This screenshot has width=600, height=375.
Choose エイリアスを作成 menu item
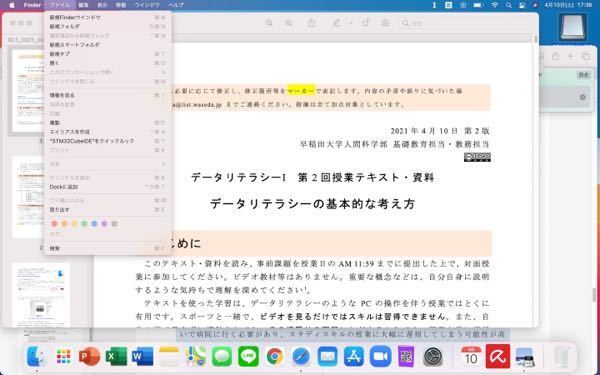click(x=108, y=132)
